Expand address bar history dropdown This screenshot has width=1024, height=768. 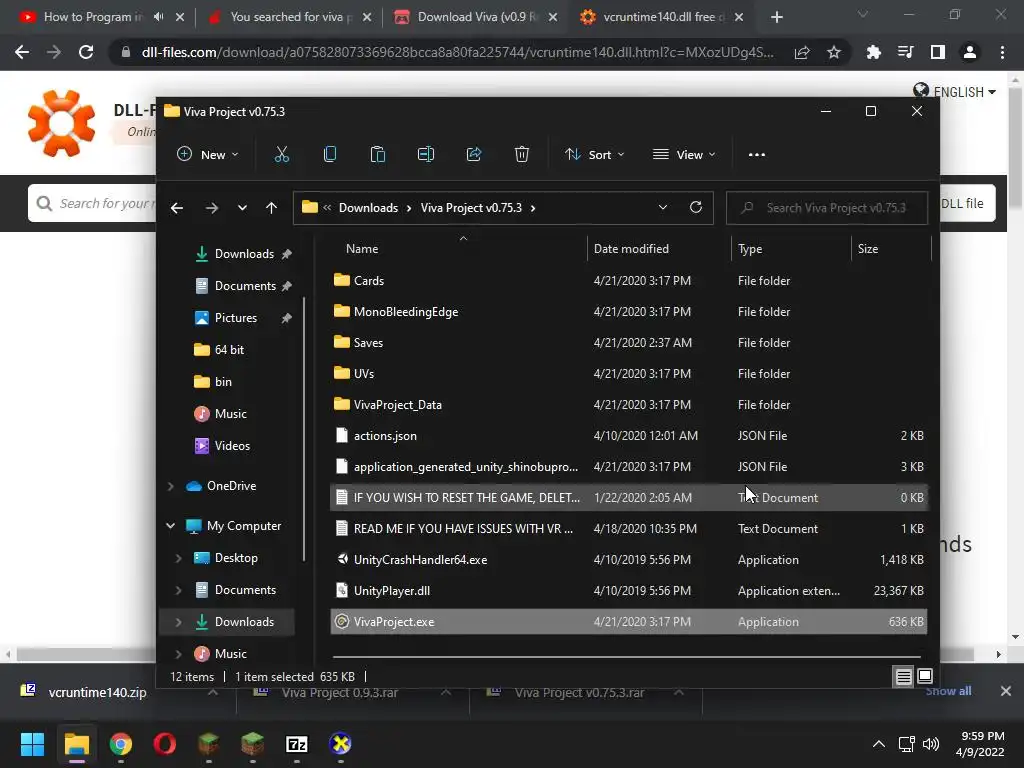coord(663,207)
